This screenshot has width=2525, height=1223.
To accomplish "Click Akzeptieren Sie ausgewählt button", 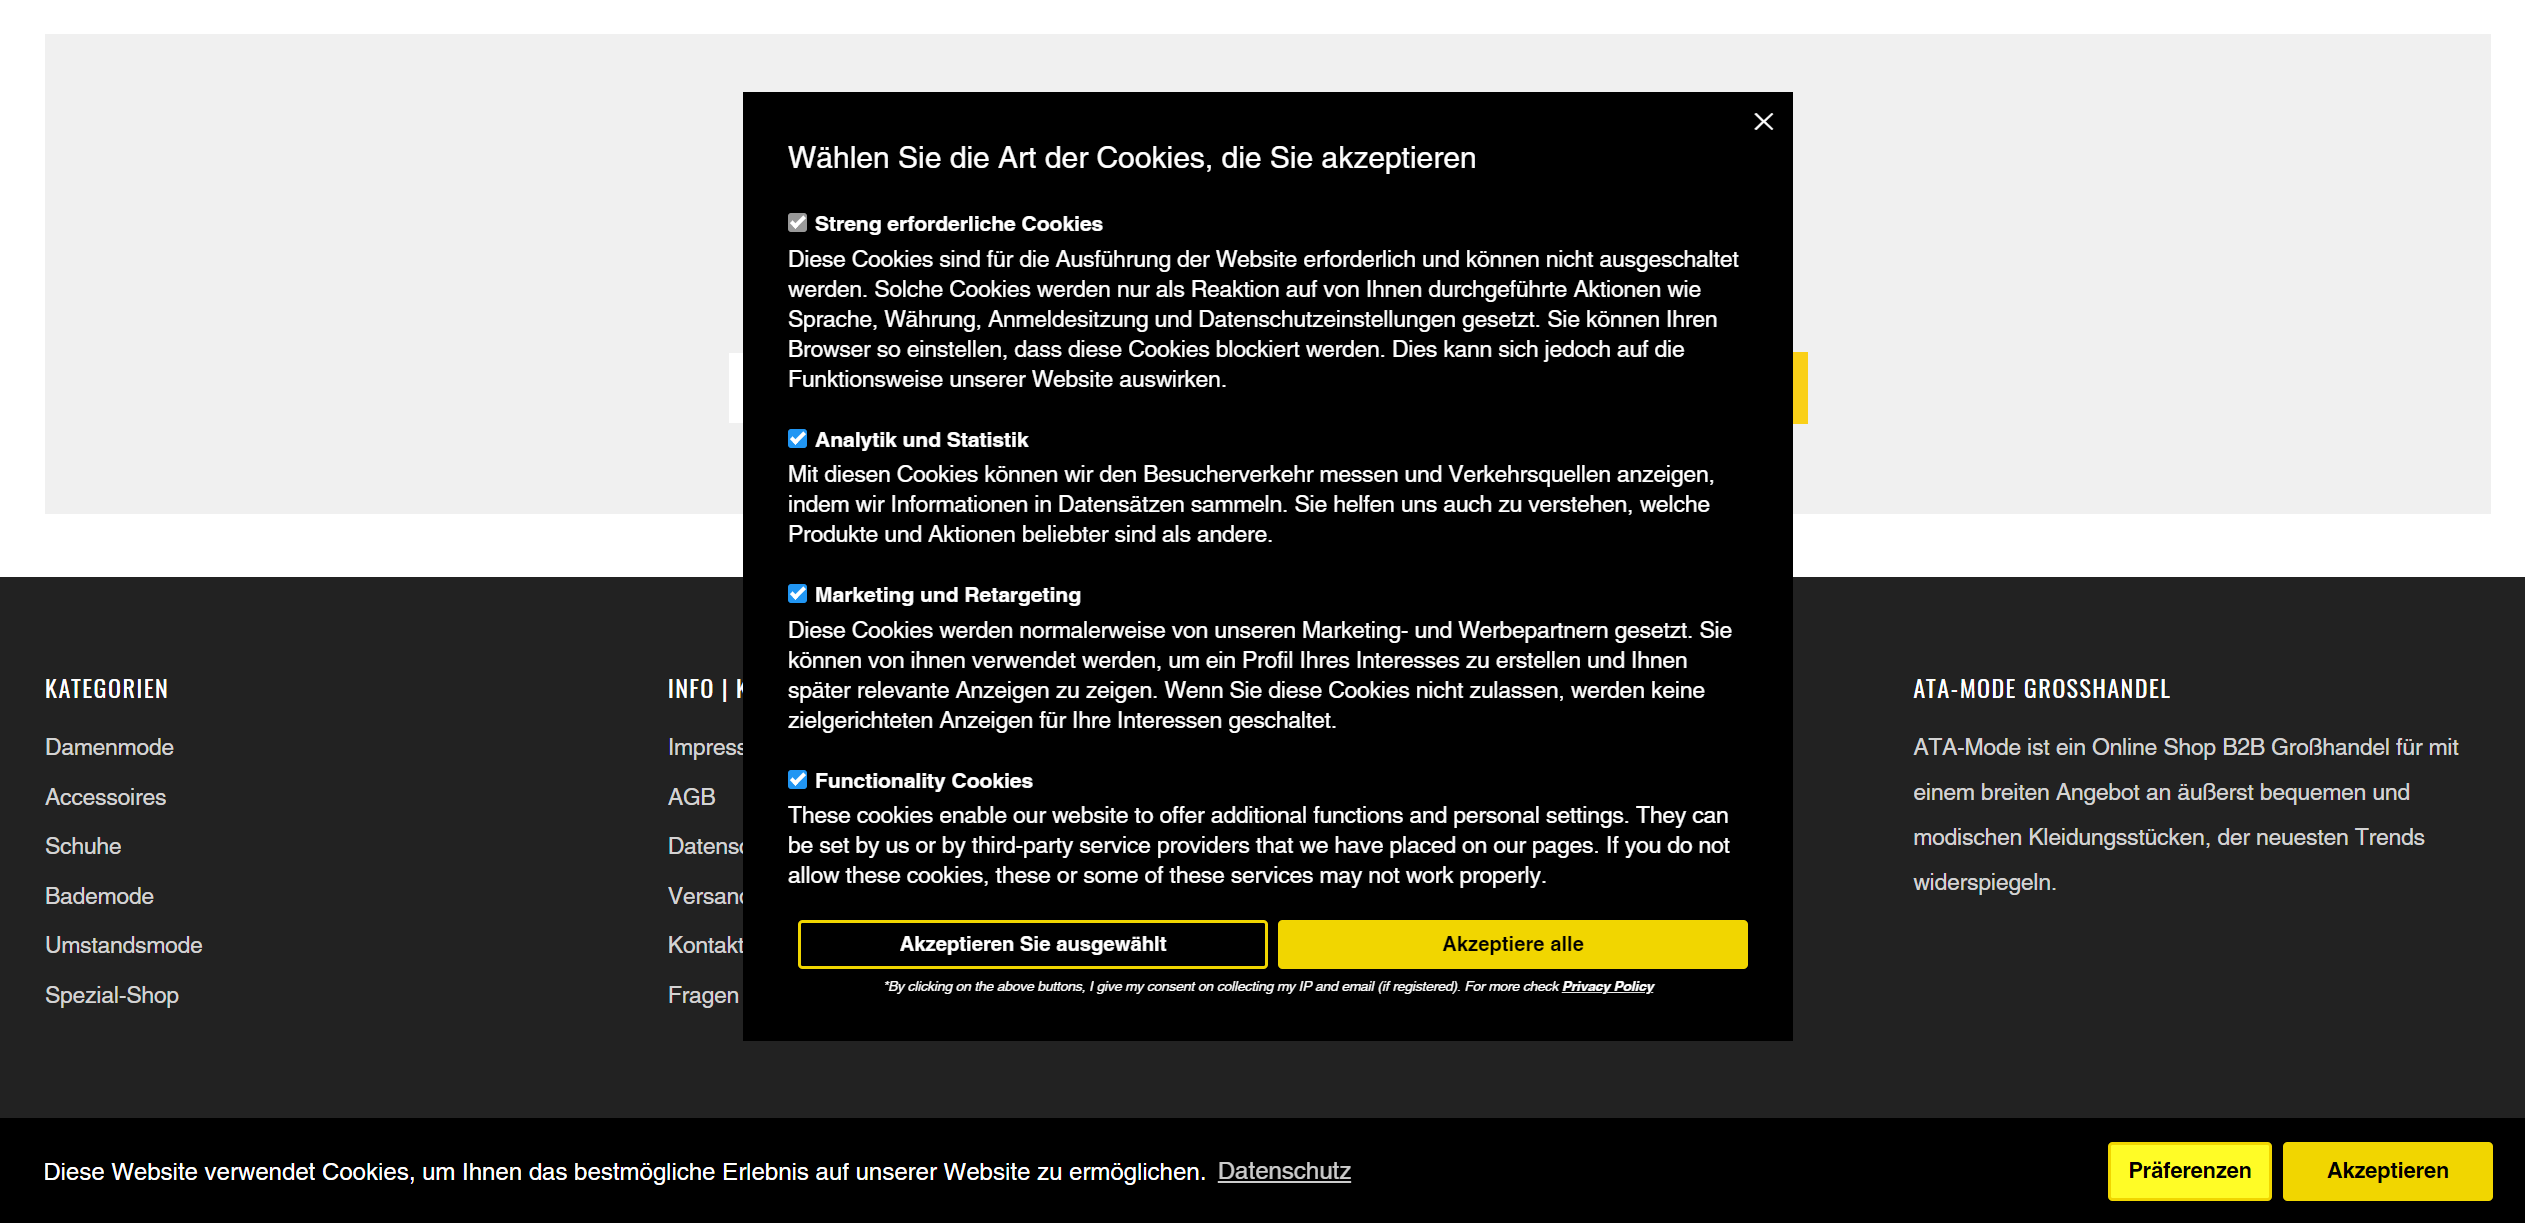I will tap(1033, 944).
